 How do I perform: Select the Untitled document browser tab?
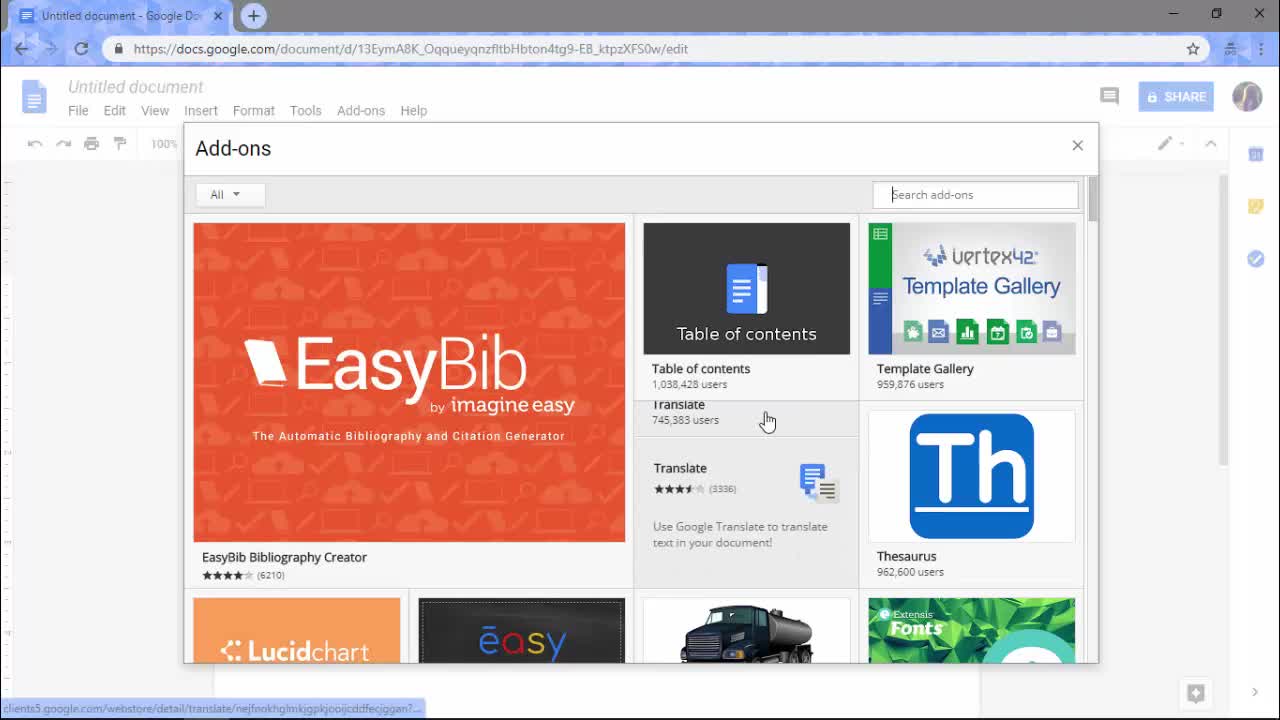tap(121, 16)
